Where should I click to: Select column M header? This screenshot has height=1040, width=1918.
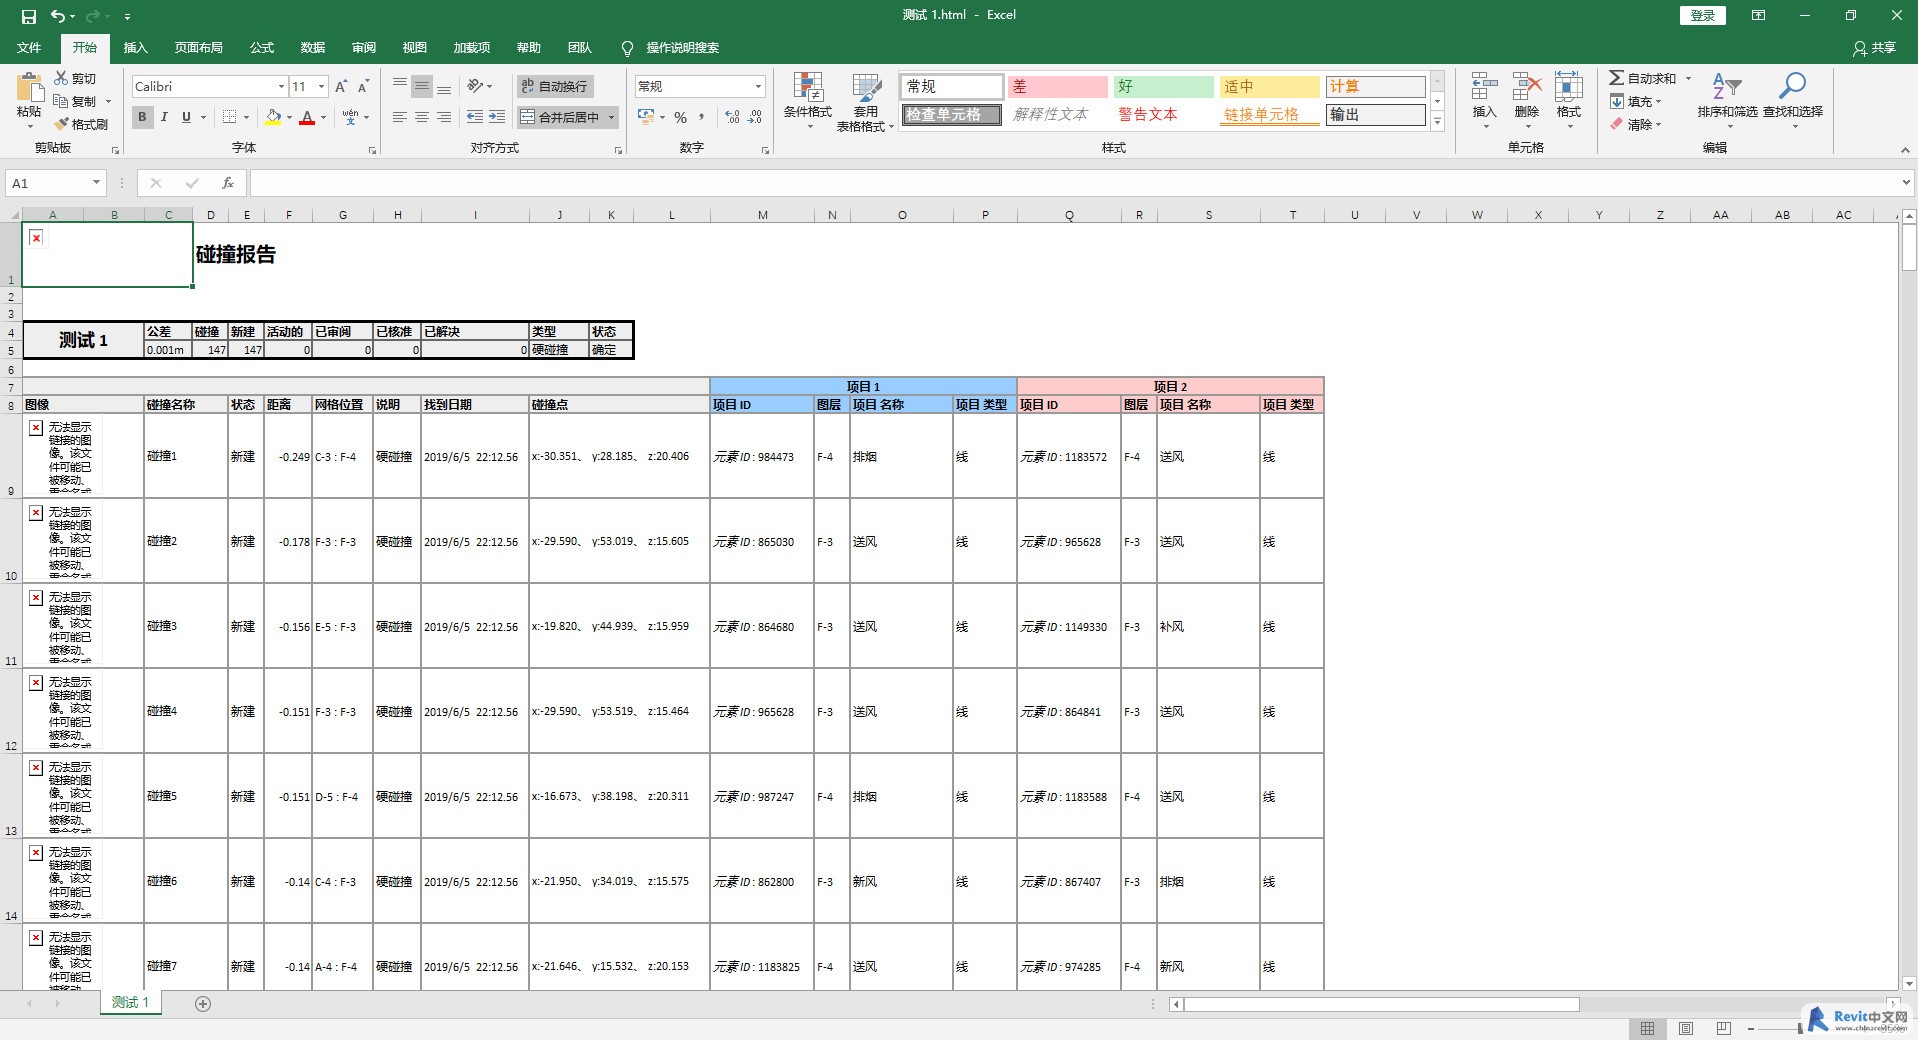763,215
